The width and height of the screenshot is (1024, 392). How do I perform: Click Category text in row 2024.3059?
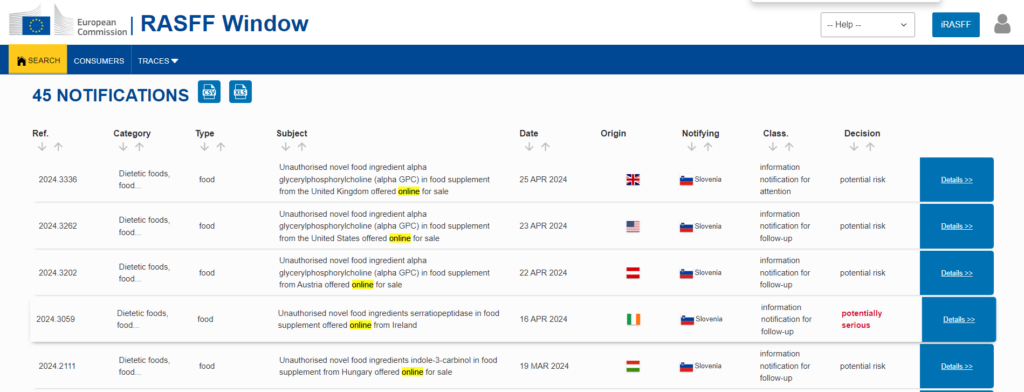point(142,319)
